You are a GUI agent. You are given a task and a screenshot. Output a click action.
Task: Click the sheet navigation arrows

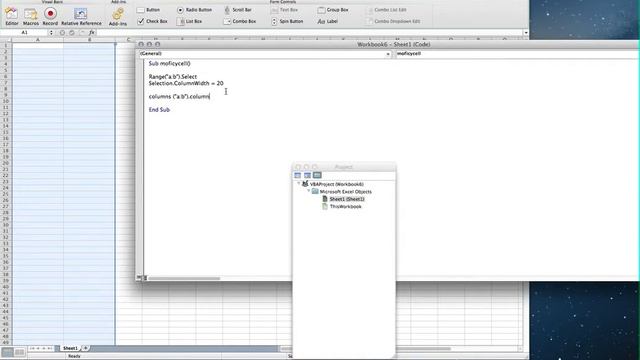click(40, 348)
